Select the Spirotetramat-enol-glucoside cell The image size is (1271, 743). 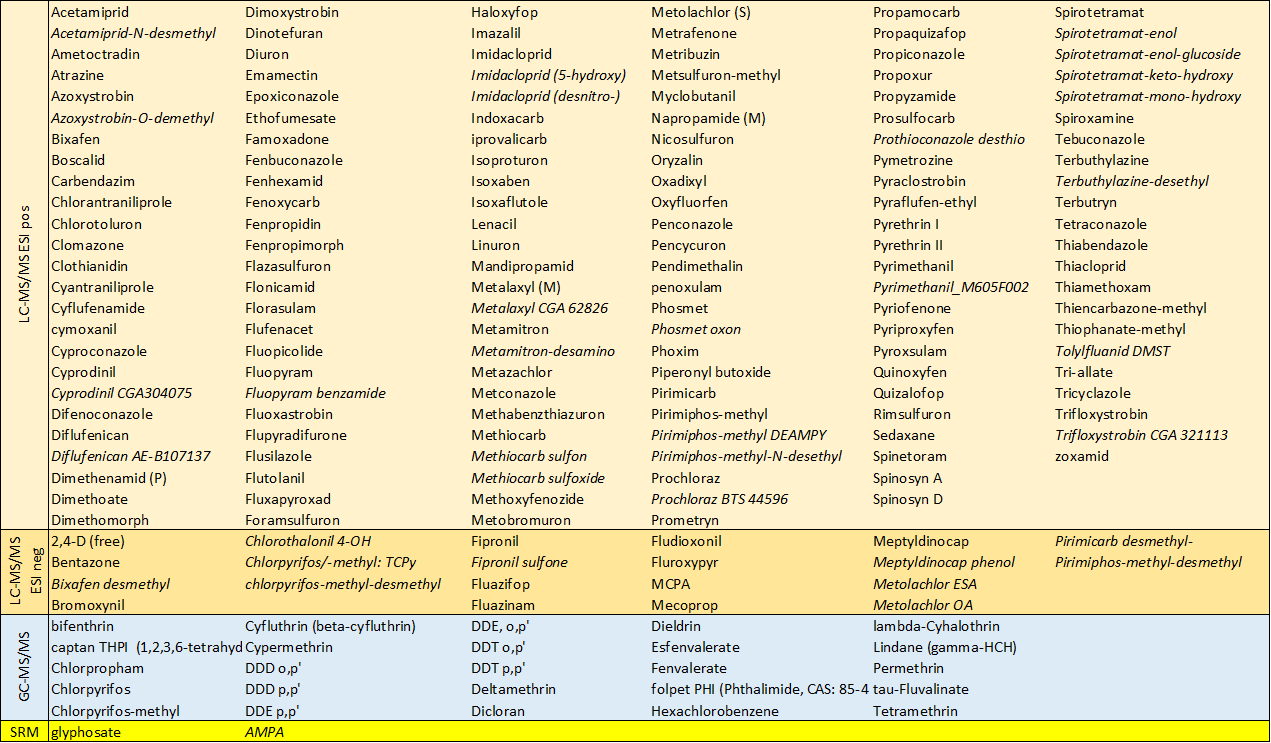click(x=1147, y=54)
